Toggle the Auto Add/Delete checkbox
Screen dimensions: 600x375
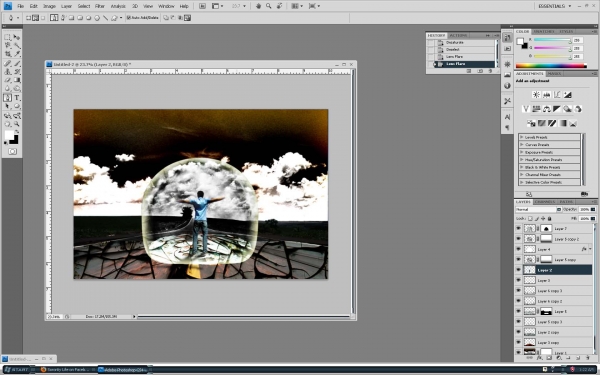[x=129, y=18]
